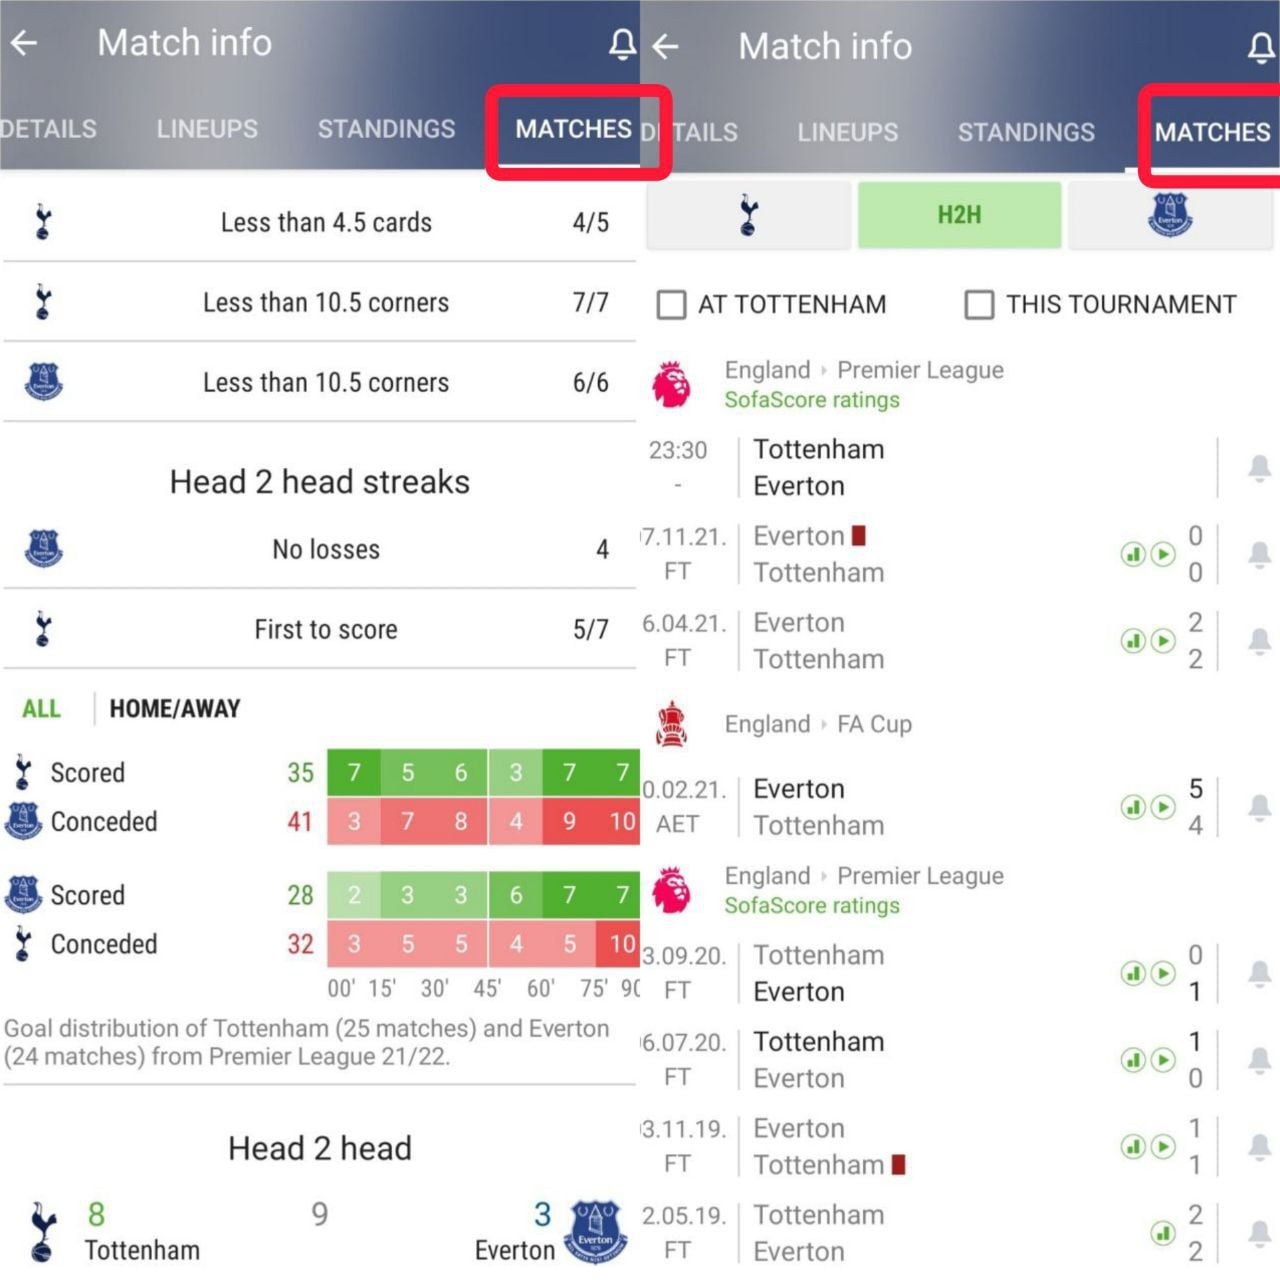Click back arrow in right Match info header

tap(665, 46)
